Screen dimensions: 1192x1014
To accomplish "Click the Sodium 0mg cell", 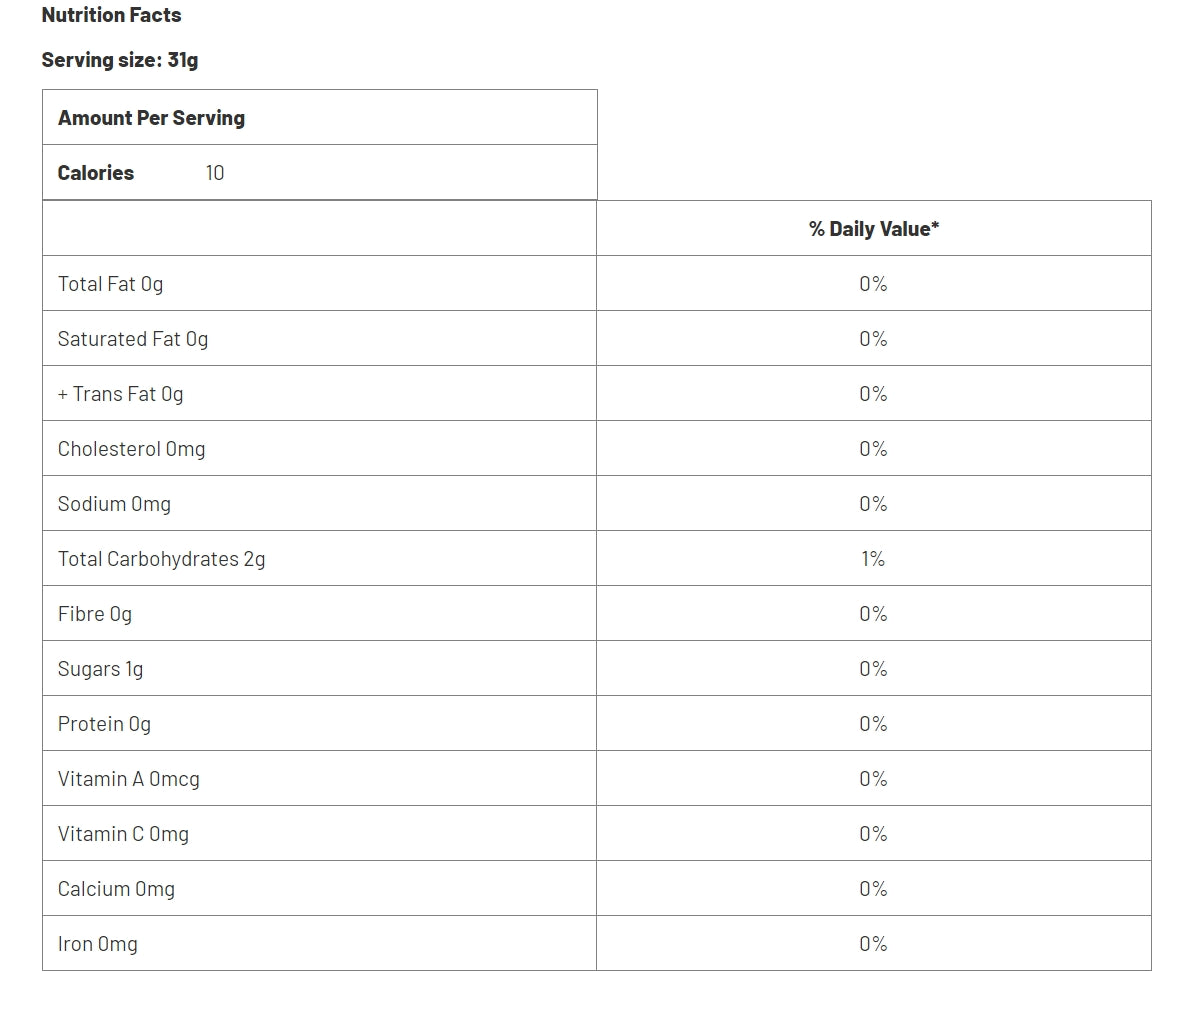I will [319, 504].
